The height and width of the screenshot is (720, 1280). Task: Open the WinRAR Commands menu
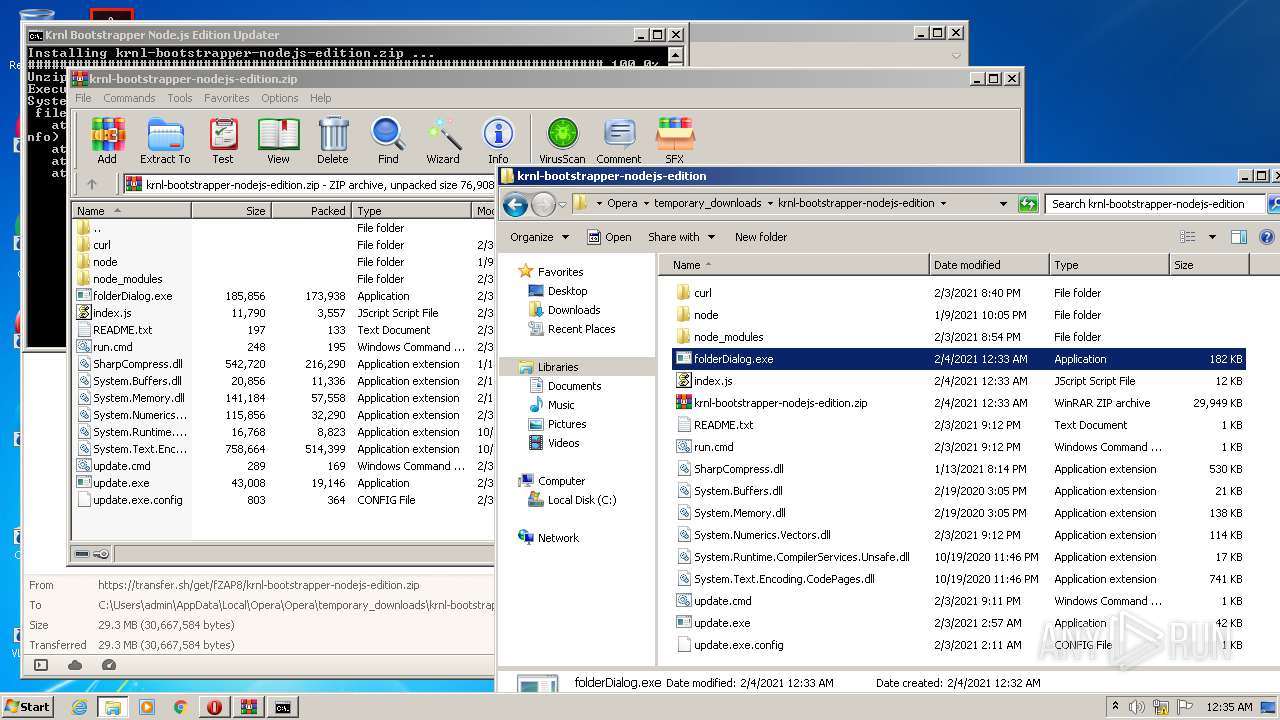pyautogui.click(x=129, y=98)
